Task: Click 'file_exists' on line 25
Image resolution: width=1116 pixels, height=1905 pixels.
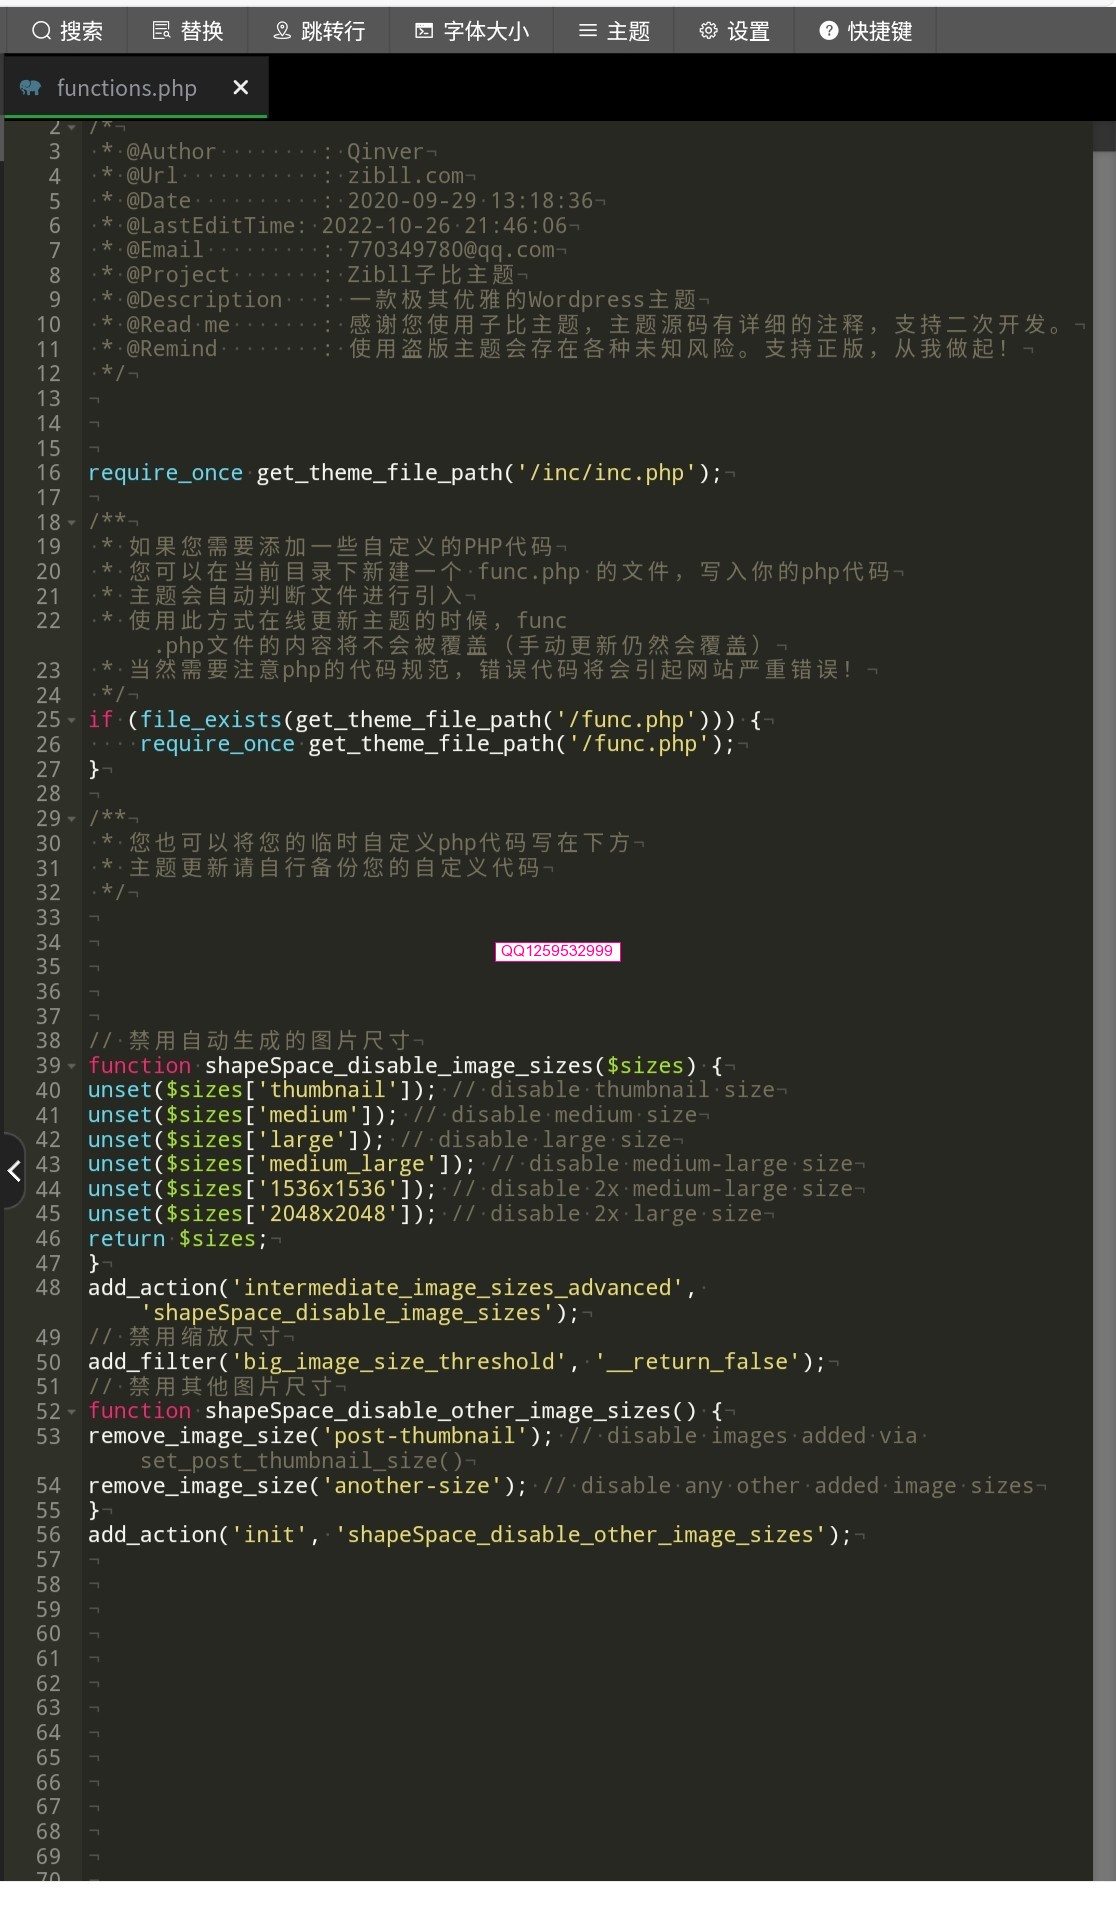Action: tap(211, 720)
